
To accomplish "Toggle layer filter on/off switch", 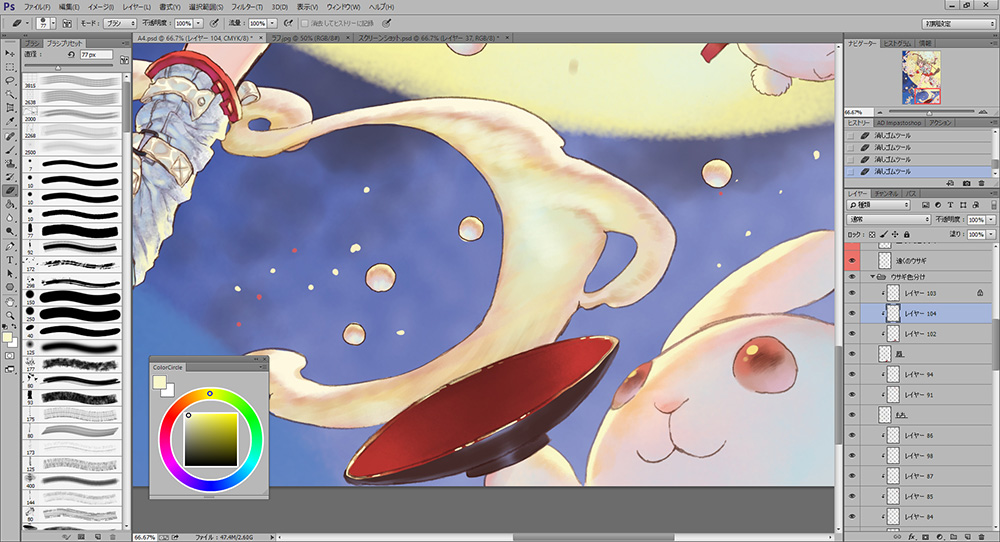I will 994,205.
